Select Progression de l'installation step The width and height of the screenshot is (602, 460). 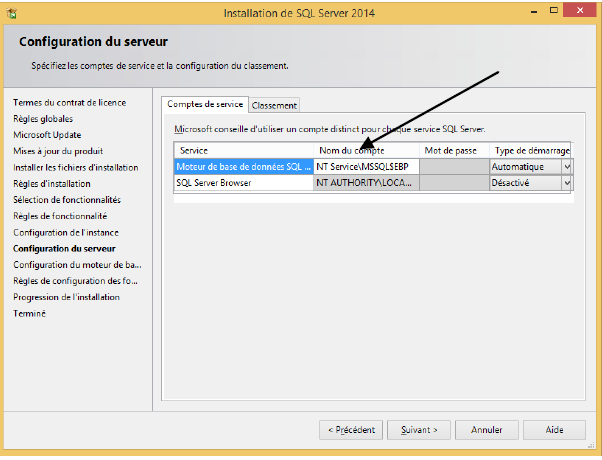tap(66, 297)
